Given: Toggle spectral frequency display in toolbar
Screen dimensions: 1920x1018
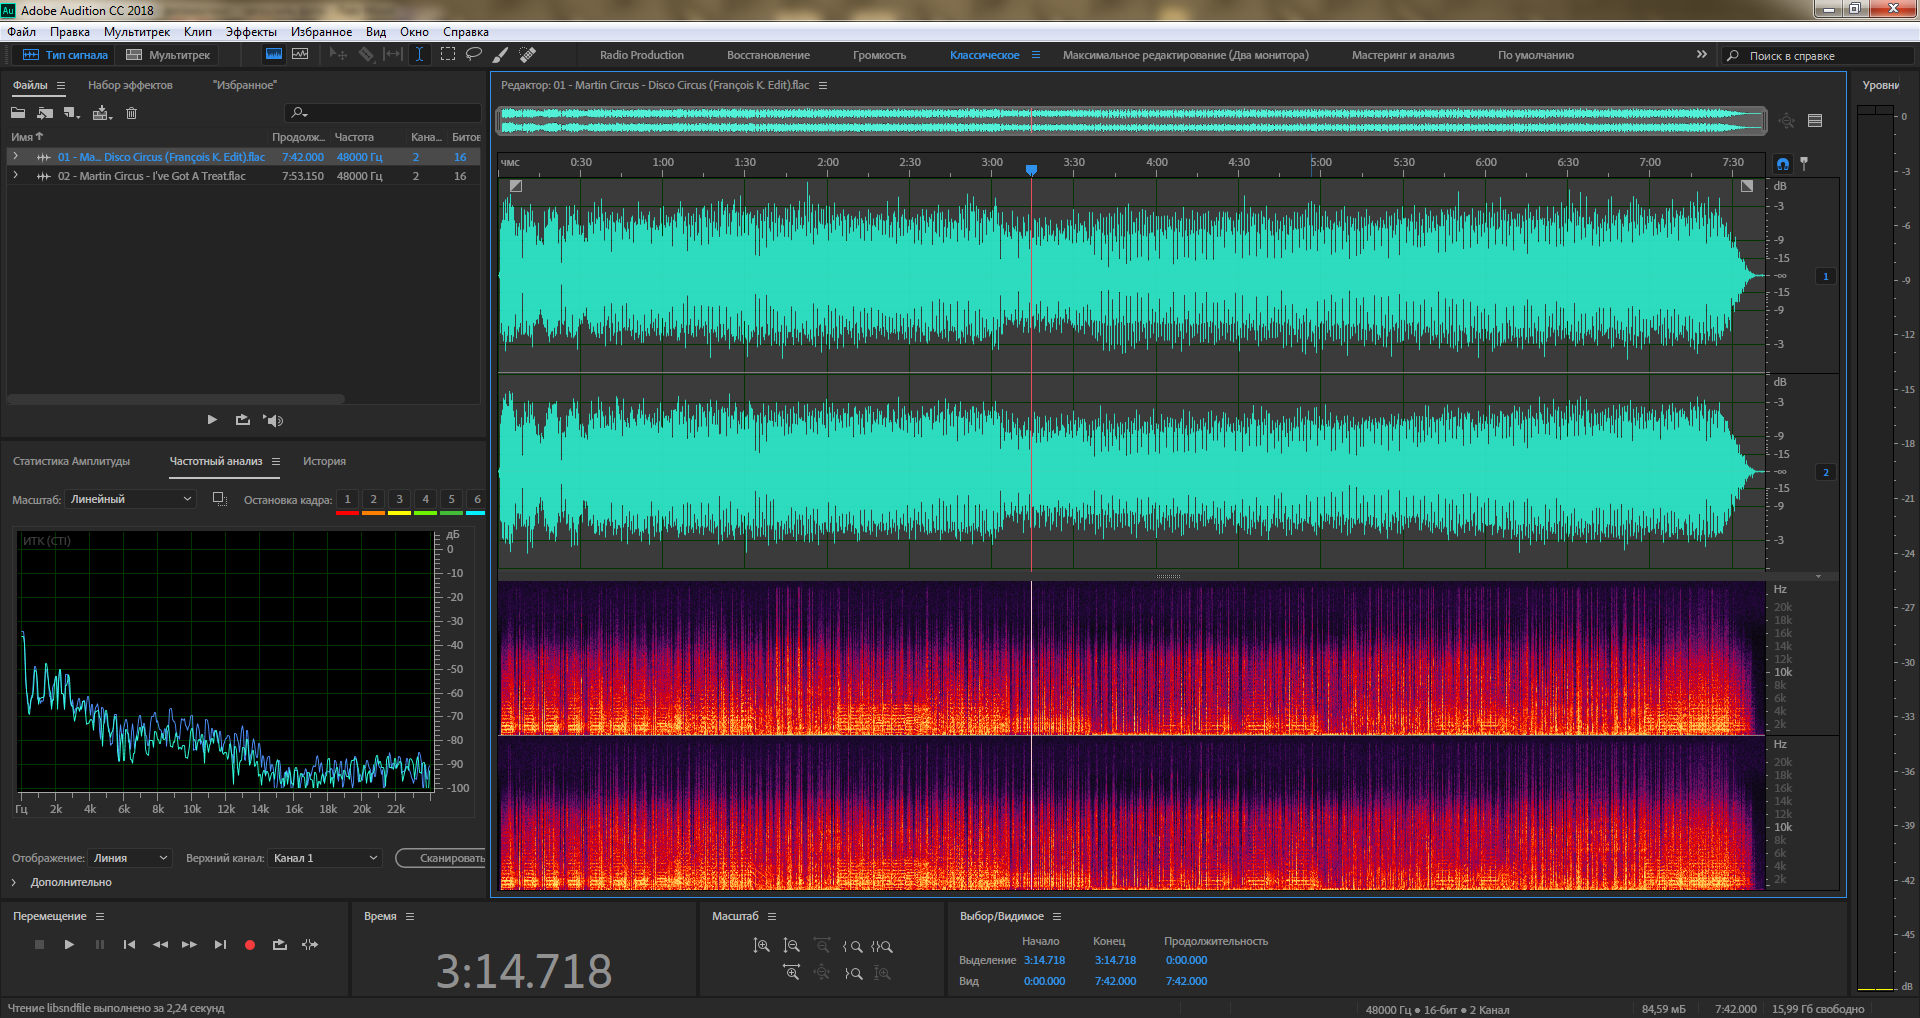Looking at the screenshot, I should click(x=273, y=55).
